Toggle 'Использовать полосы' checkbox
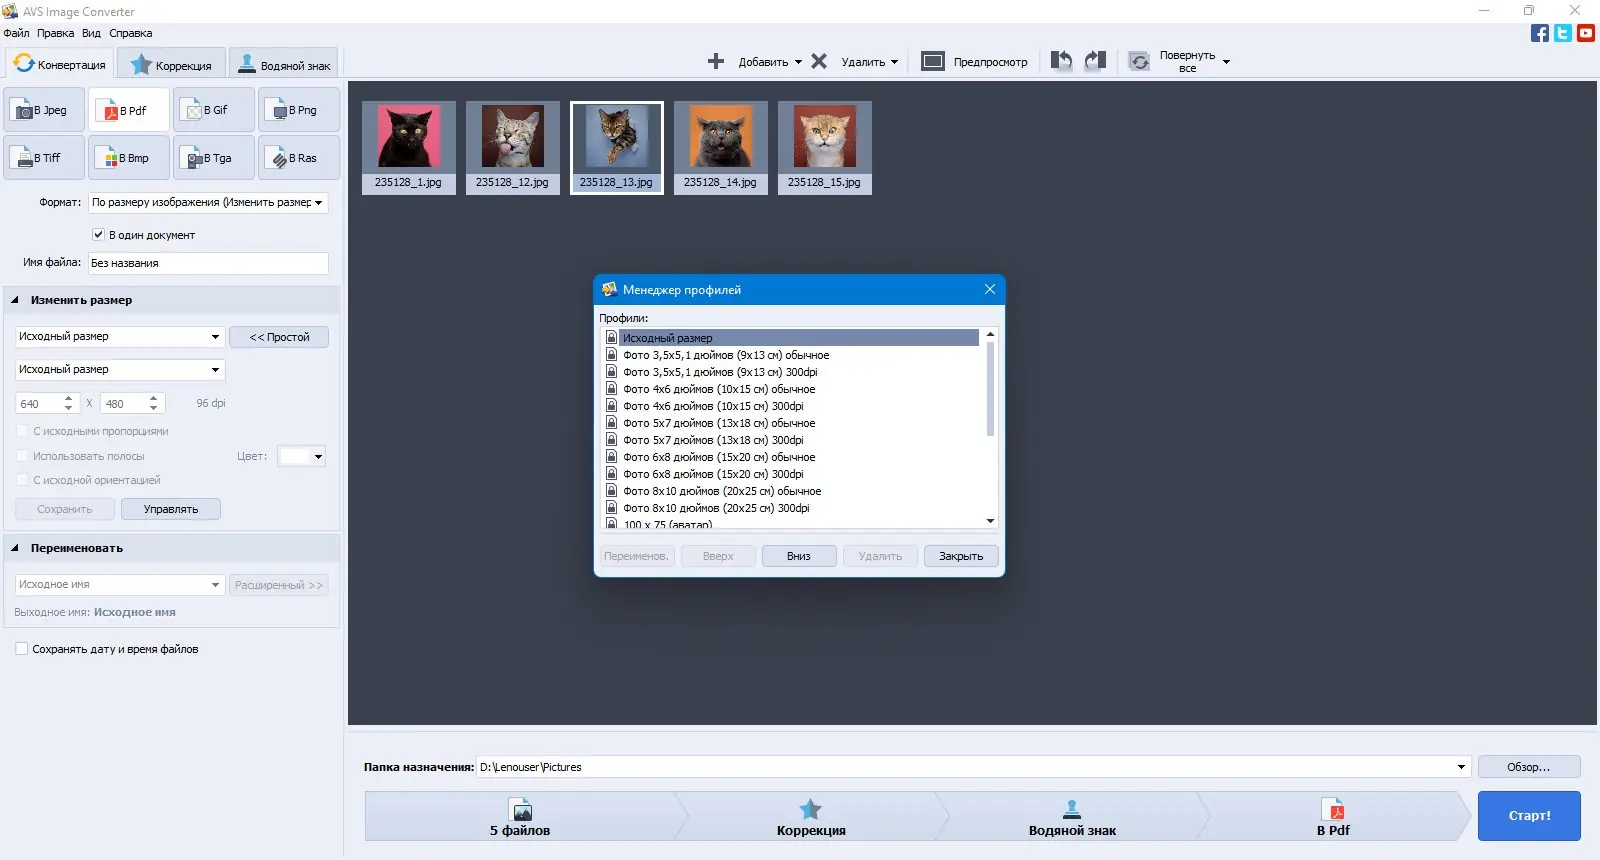This screenshot has height=860, width=1600. pos(22,456)
